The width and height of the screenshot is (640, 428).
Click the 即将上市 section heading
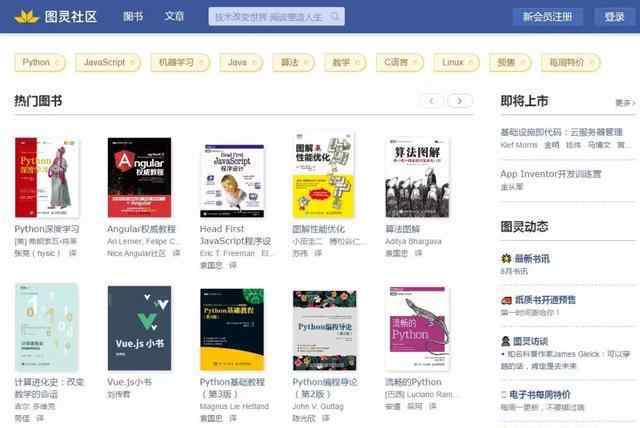click(524, 101)
